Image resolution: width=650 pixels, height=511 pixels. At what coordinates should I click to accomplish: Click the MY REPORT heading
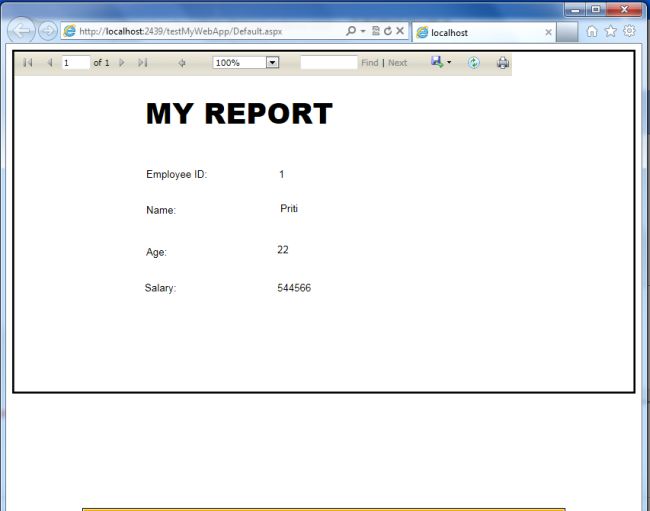[x=239, y=114]
